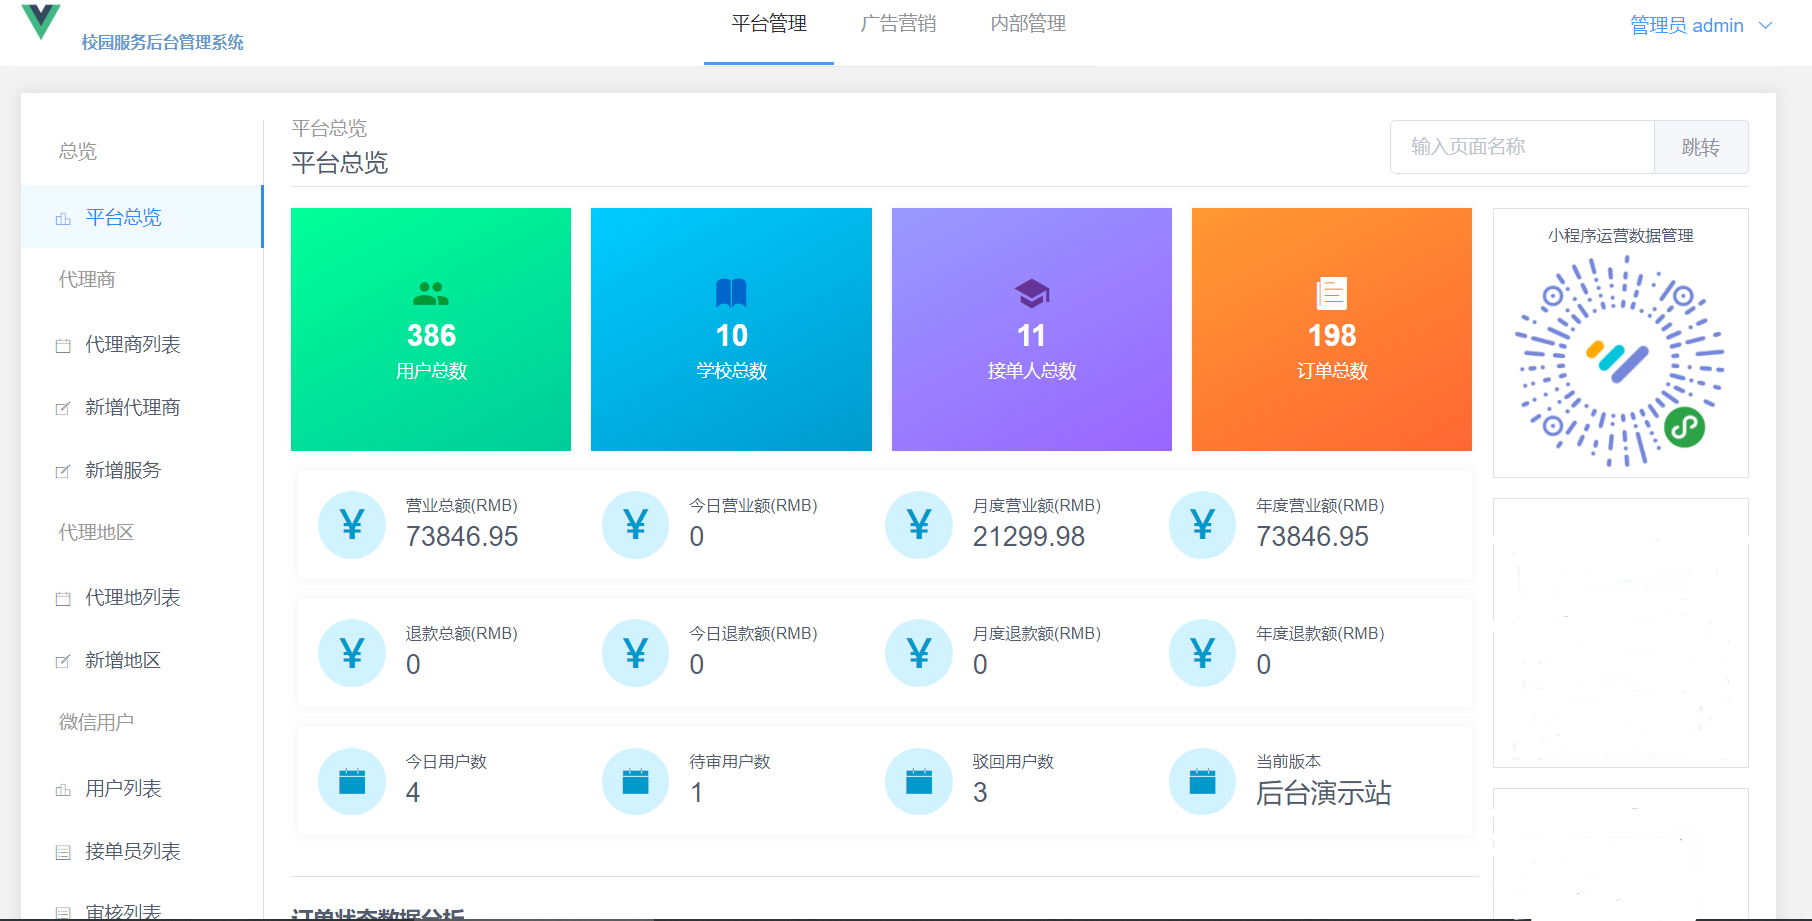Click the yen icon beside 今日退款额(RMB)
Screen dimensions: 1812x921
[x=635, y=653]
